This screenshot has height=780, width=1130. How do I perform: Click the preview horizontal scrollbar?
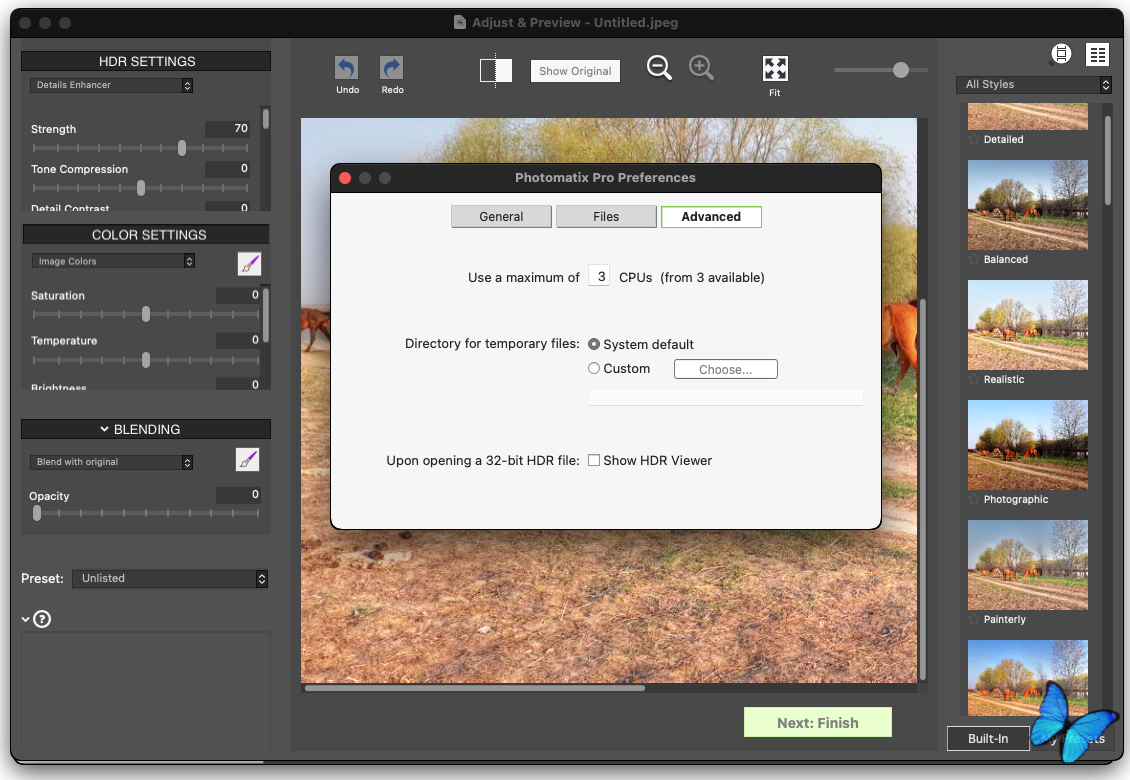[x=475, y=688]
